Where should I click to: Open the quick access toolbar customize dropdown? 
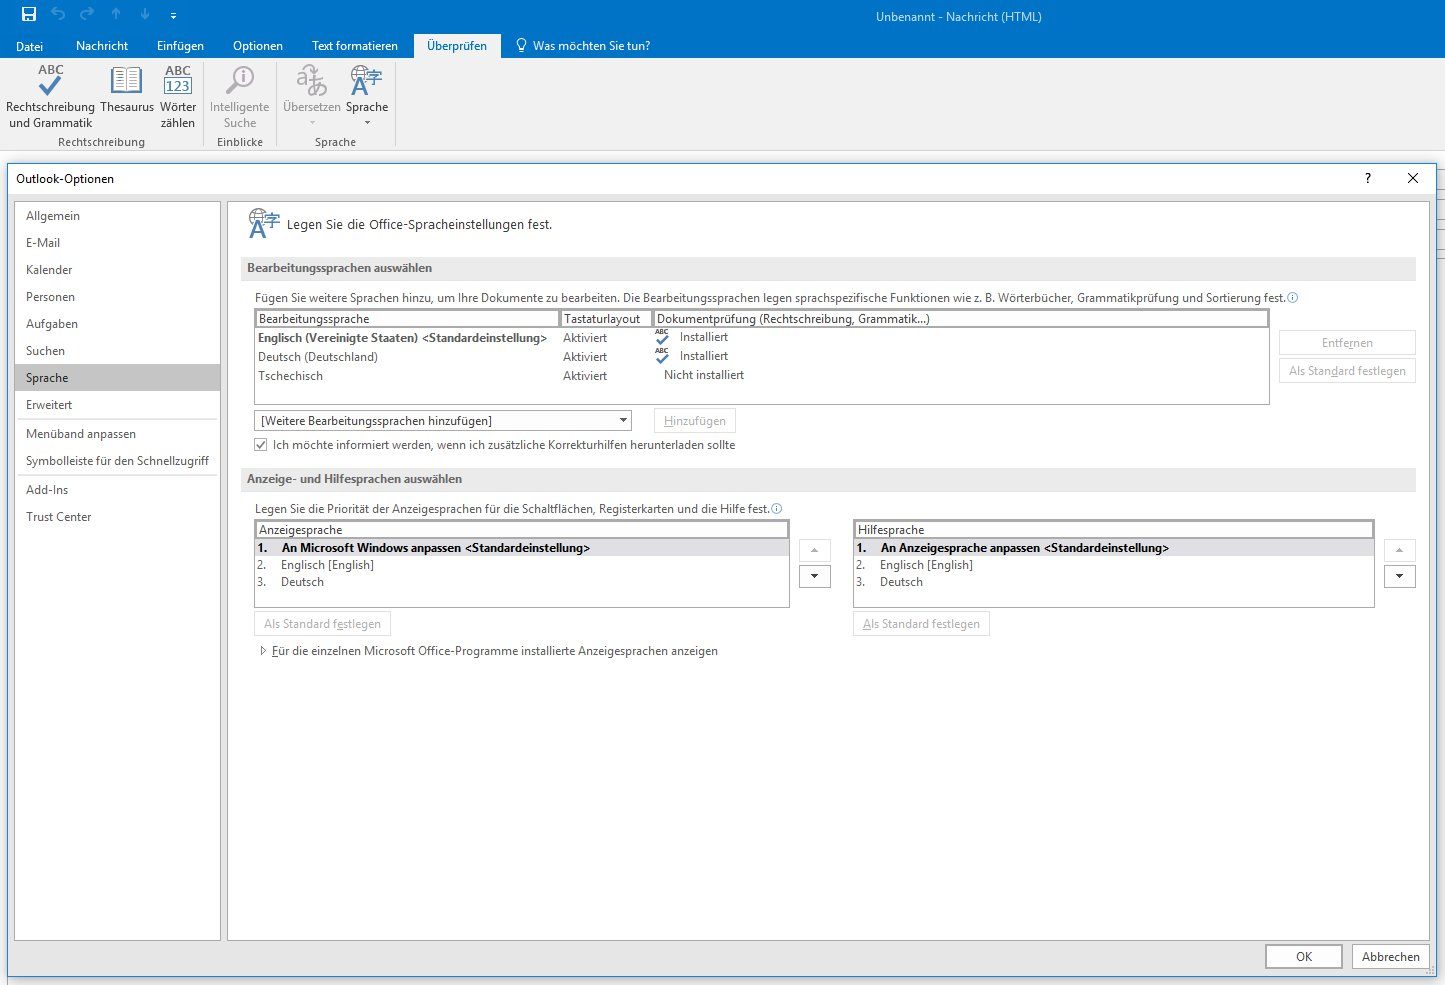173,15
